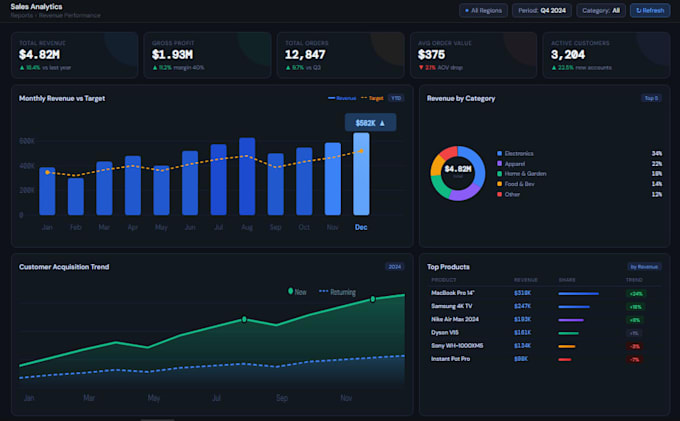
Task: Click the Avg Order Value red down-arrow icon
Action: (421, 68)
